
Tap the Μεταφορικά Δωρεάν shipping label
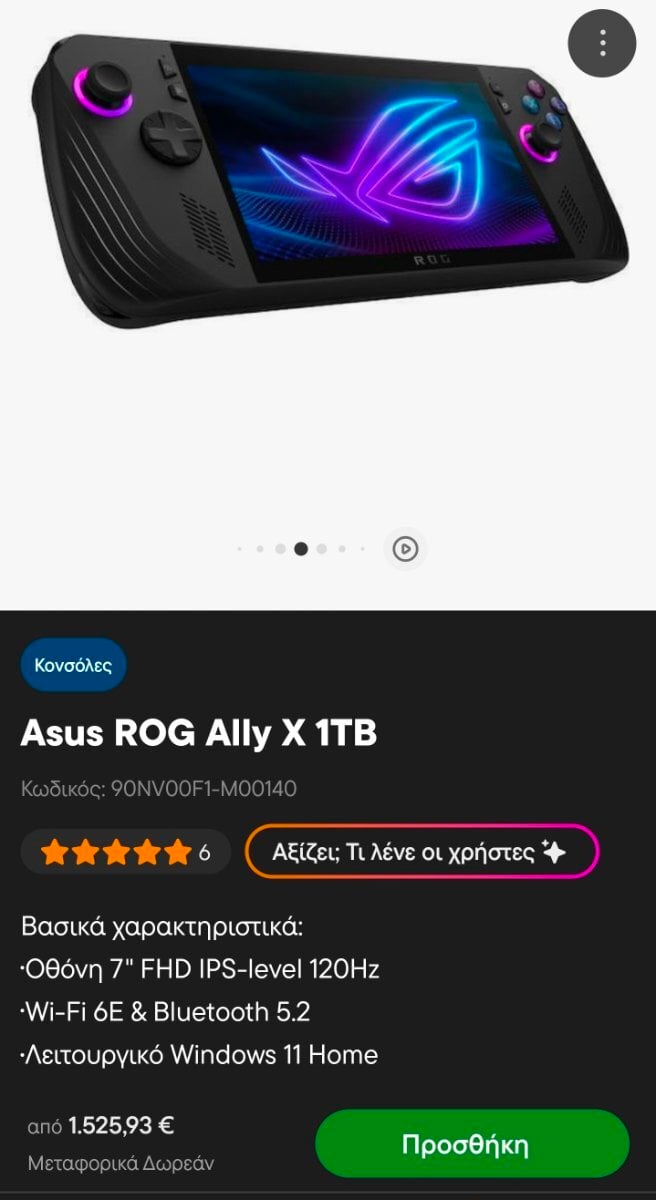click(121, 1164)
